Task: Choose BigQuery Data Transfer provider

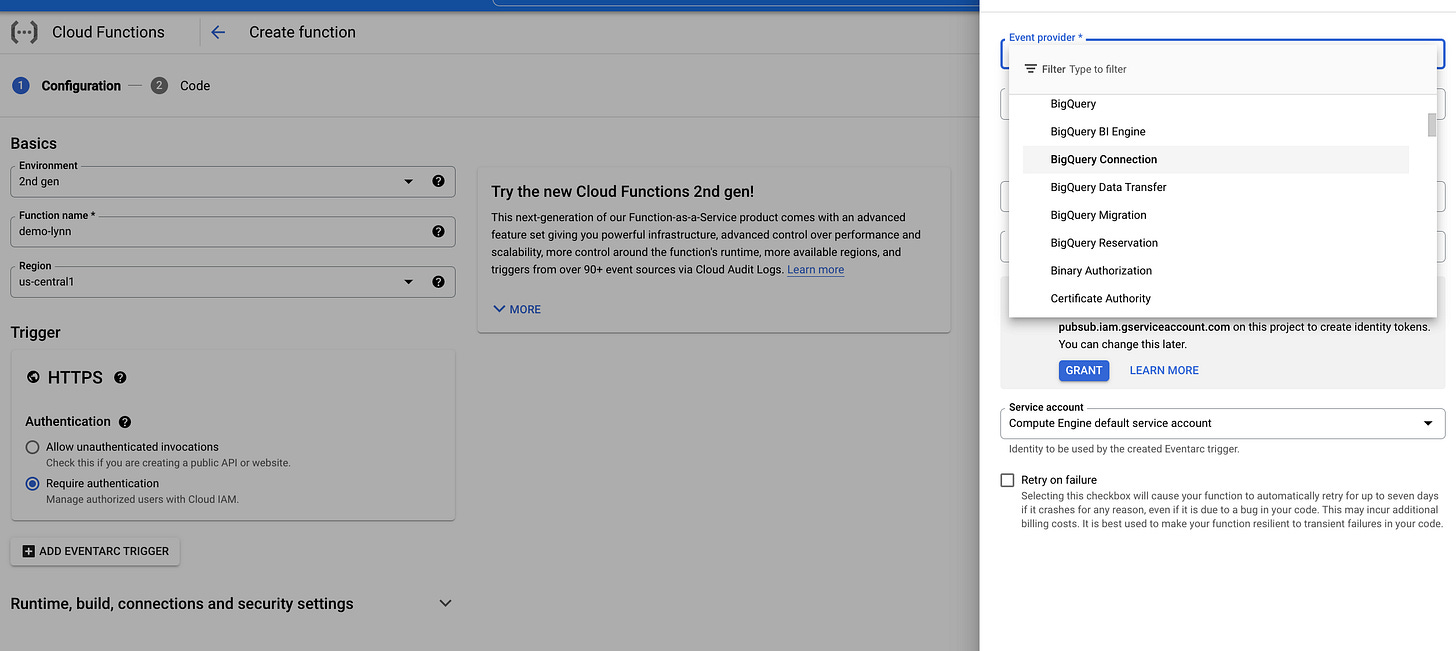Action: pos(1215,187)
